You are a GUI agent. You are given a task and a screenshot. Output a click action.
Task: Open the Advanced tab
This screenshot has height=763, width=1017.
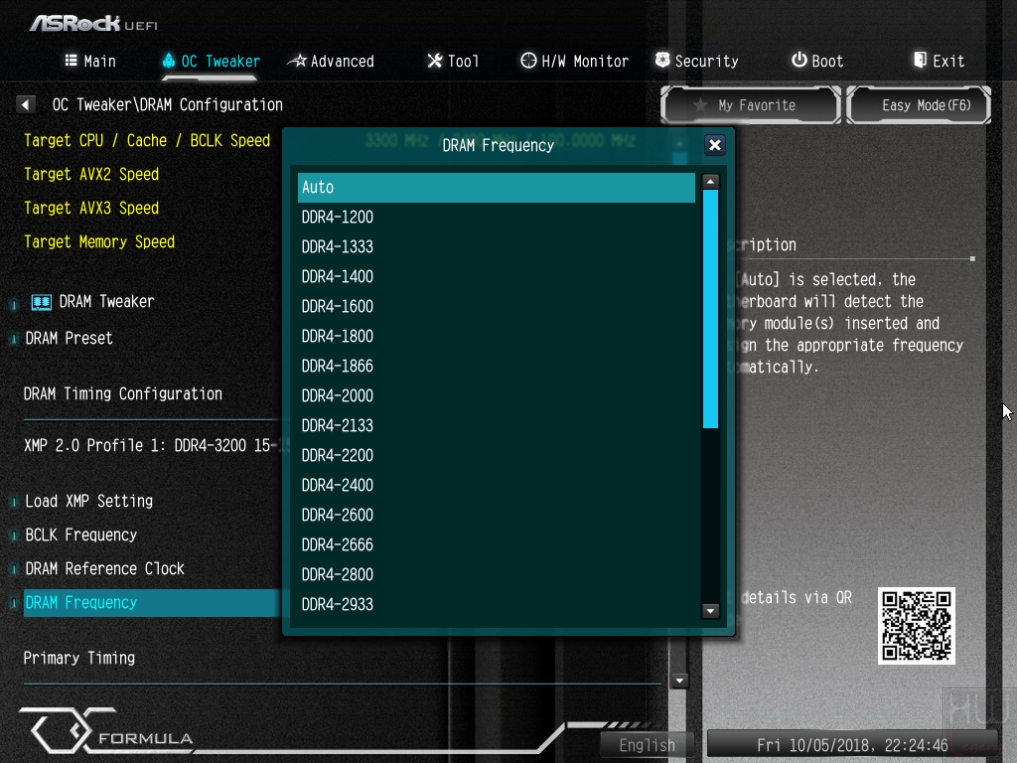(331, 61)
